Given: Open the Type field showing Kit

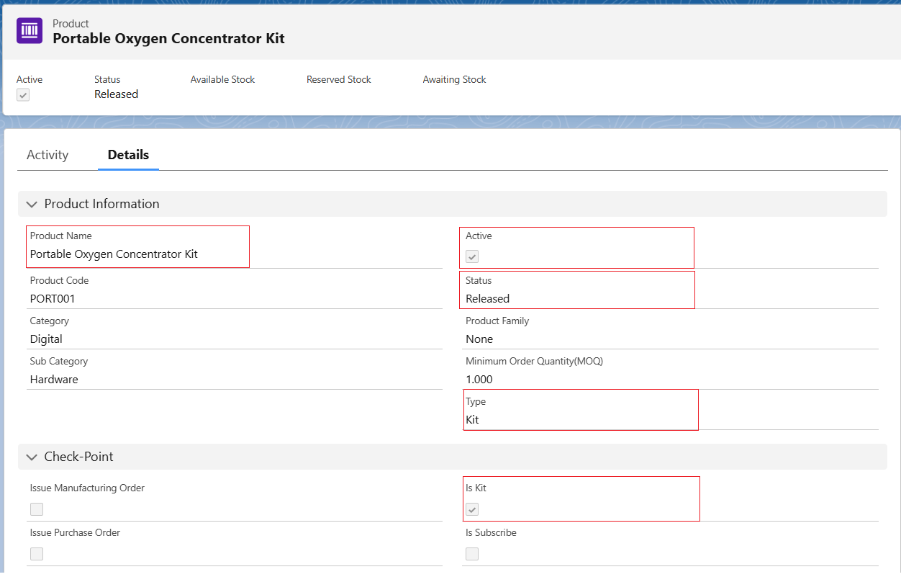Looking at the screenshot, I should coord(472,420).
